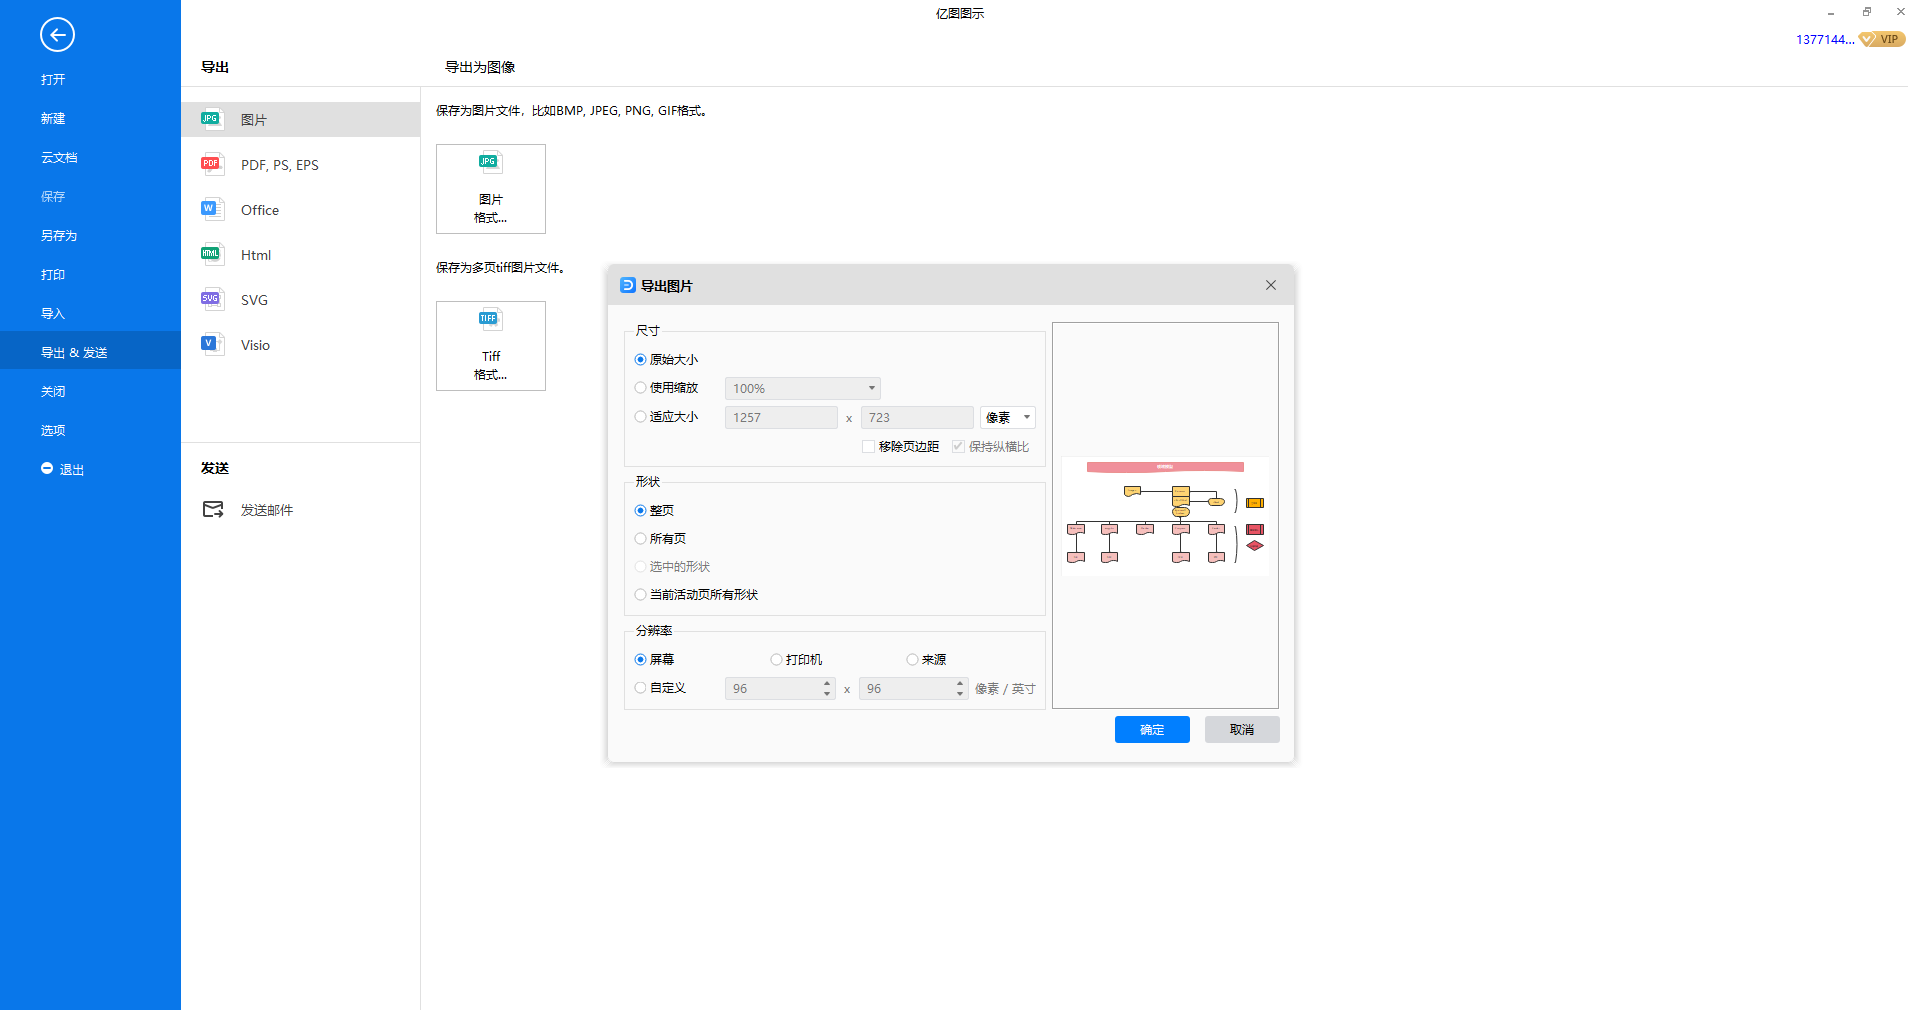Click the back arrow circle icon
The image size is (1908, 1010).
point(57,35)
